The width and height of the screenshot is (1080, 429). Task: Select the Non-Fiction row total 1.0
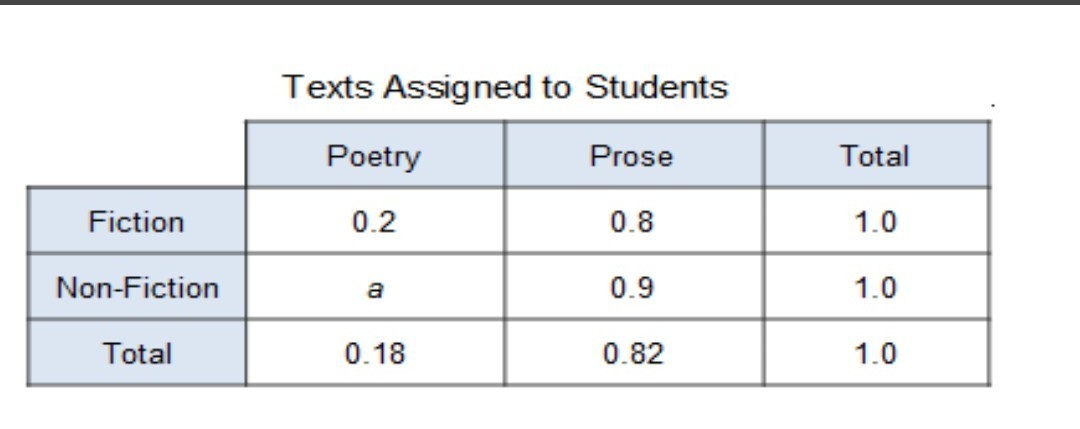point(877,286)
